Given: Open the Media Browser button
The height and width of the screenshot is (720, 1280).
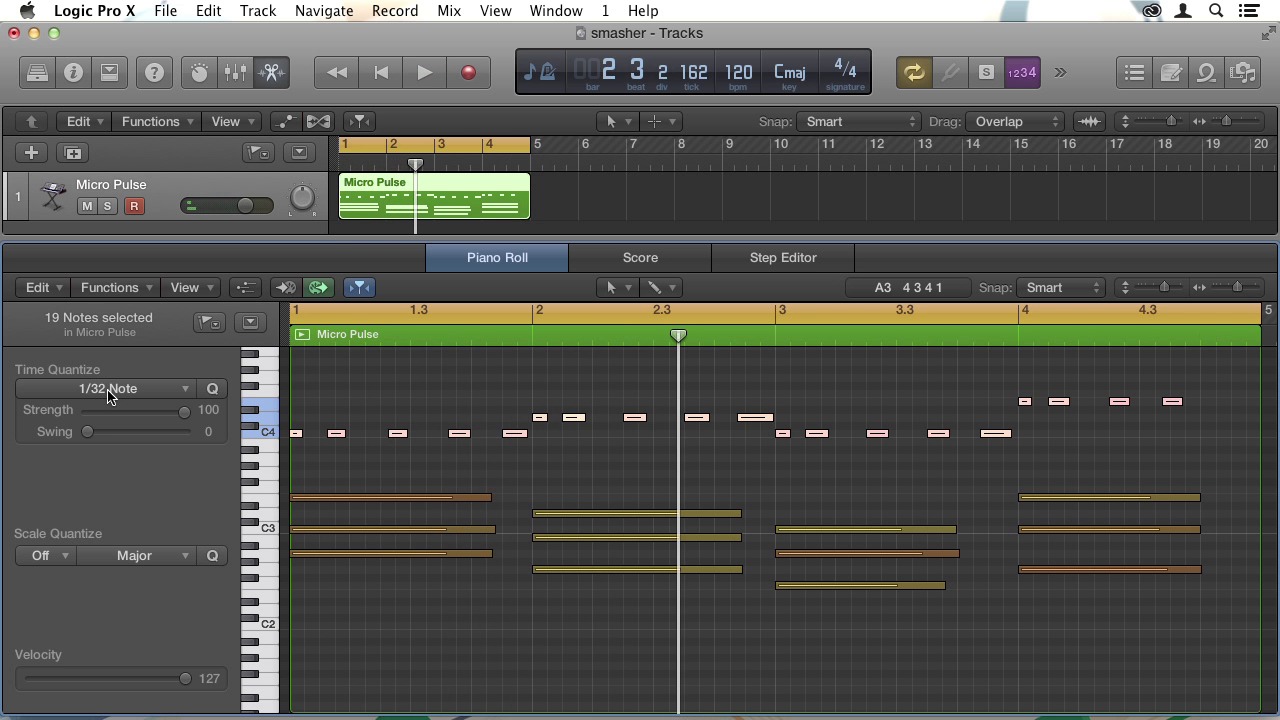Looking at the screenshot, I should [1242, 73].
